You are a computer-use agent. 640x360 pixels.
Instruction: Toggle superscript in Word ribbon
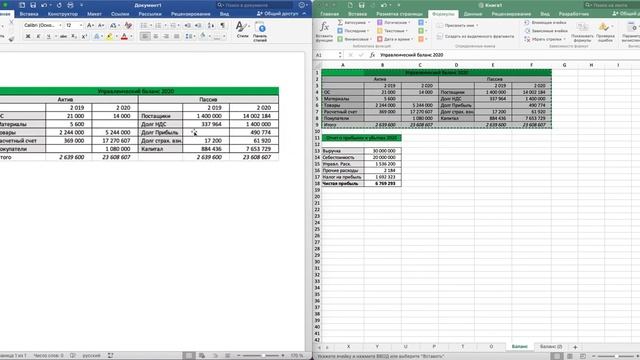point(84,36)
